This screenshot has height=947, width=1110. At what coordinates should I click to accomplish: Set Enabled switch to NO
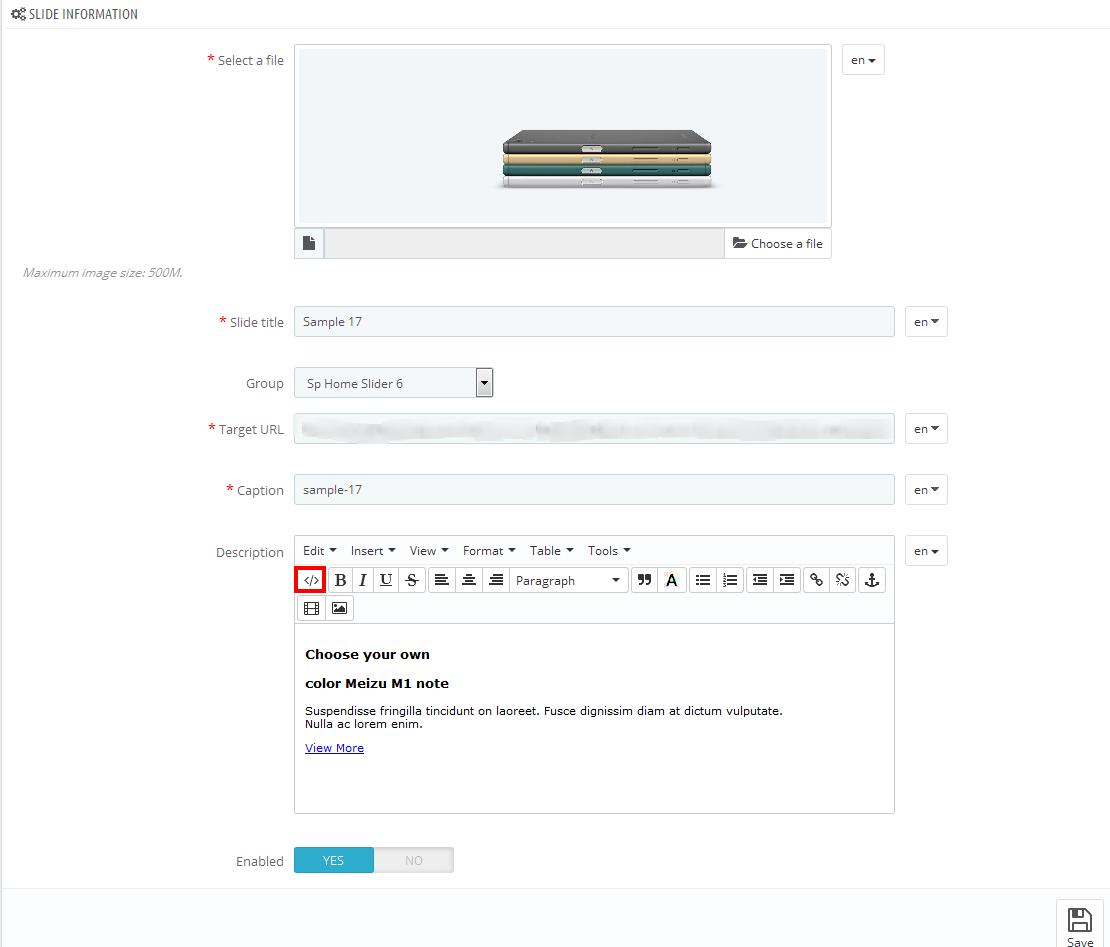click(x=413, y=861)
